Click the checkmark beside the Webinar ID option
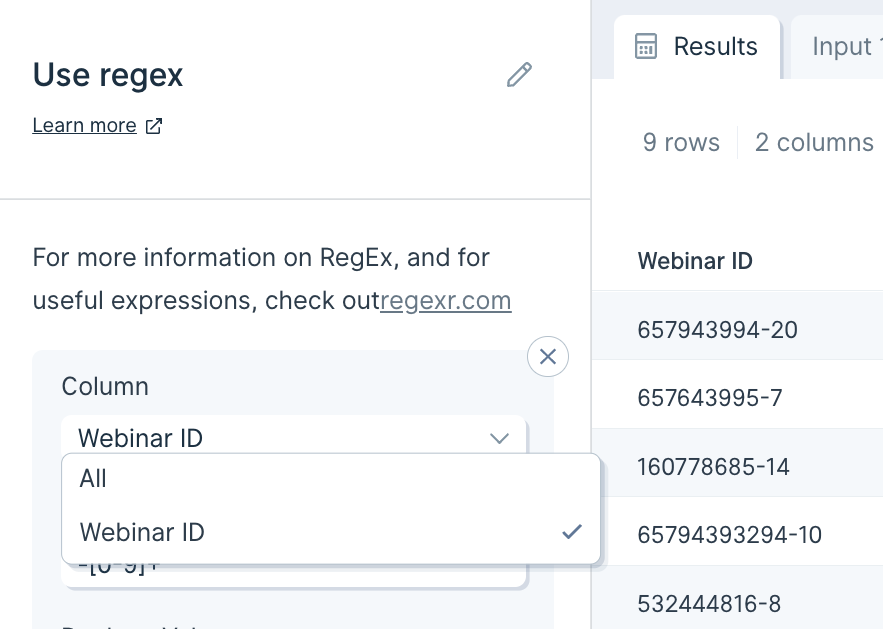The width and height of the screenshot is (883, 629). (x=572, y=532)
